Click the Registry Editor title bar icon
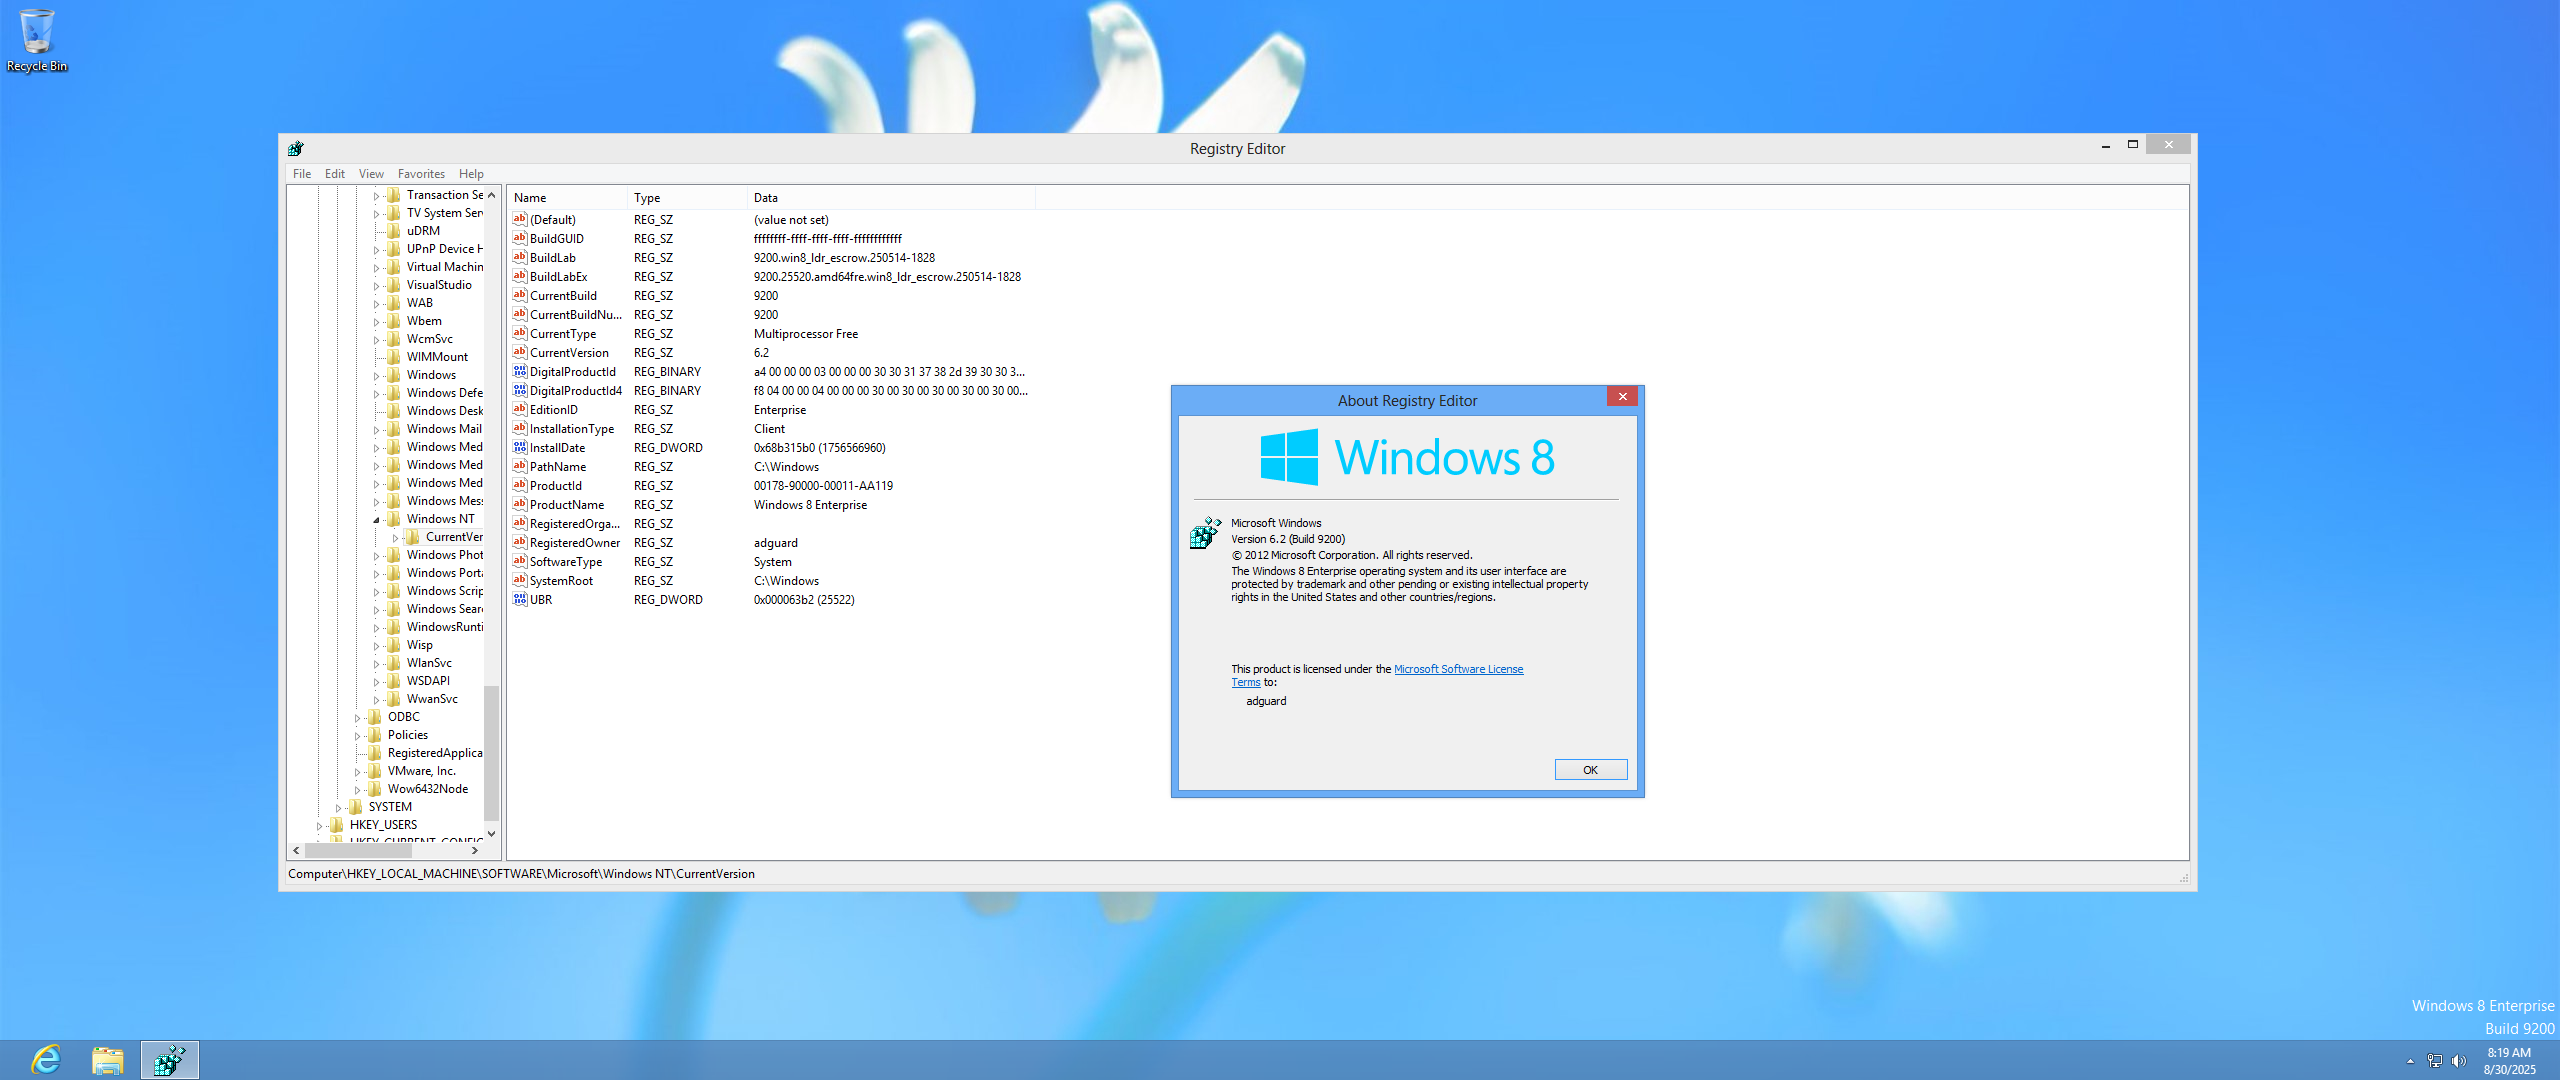 (295, 148)
